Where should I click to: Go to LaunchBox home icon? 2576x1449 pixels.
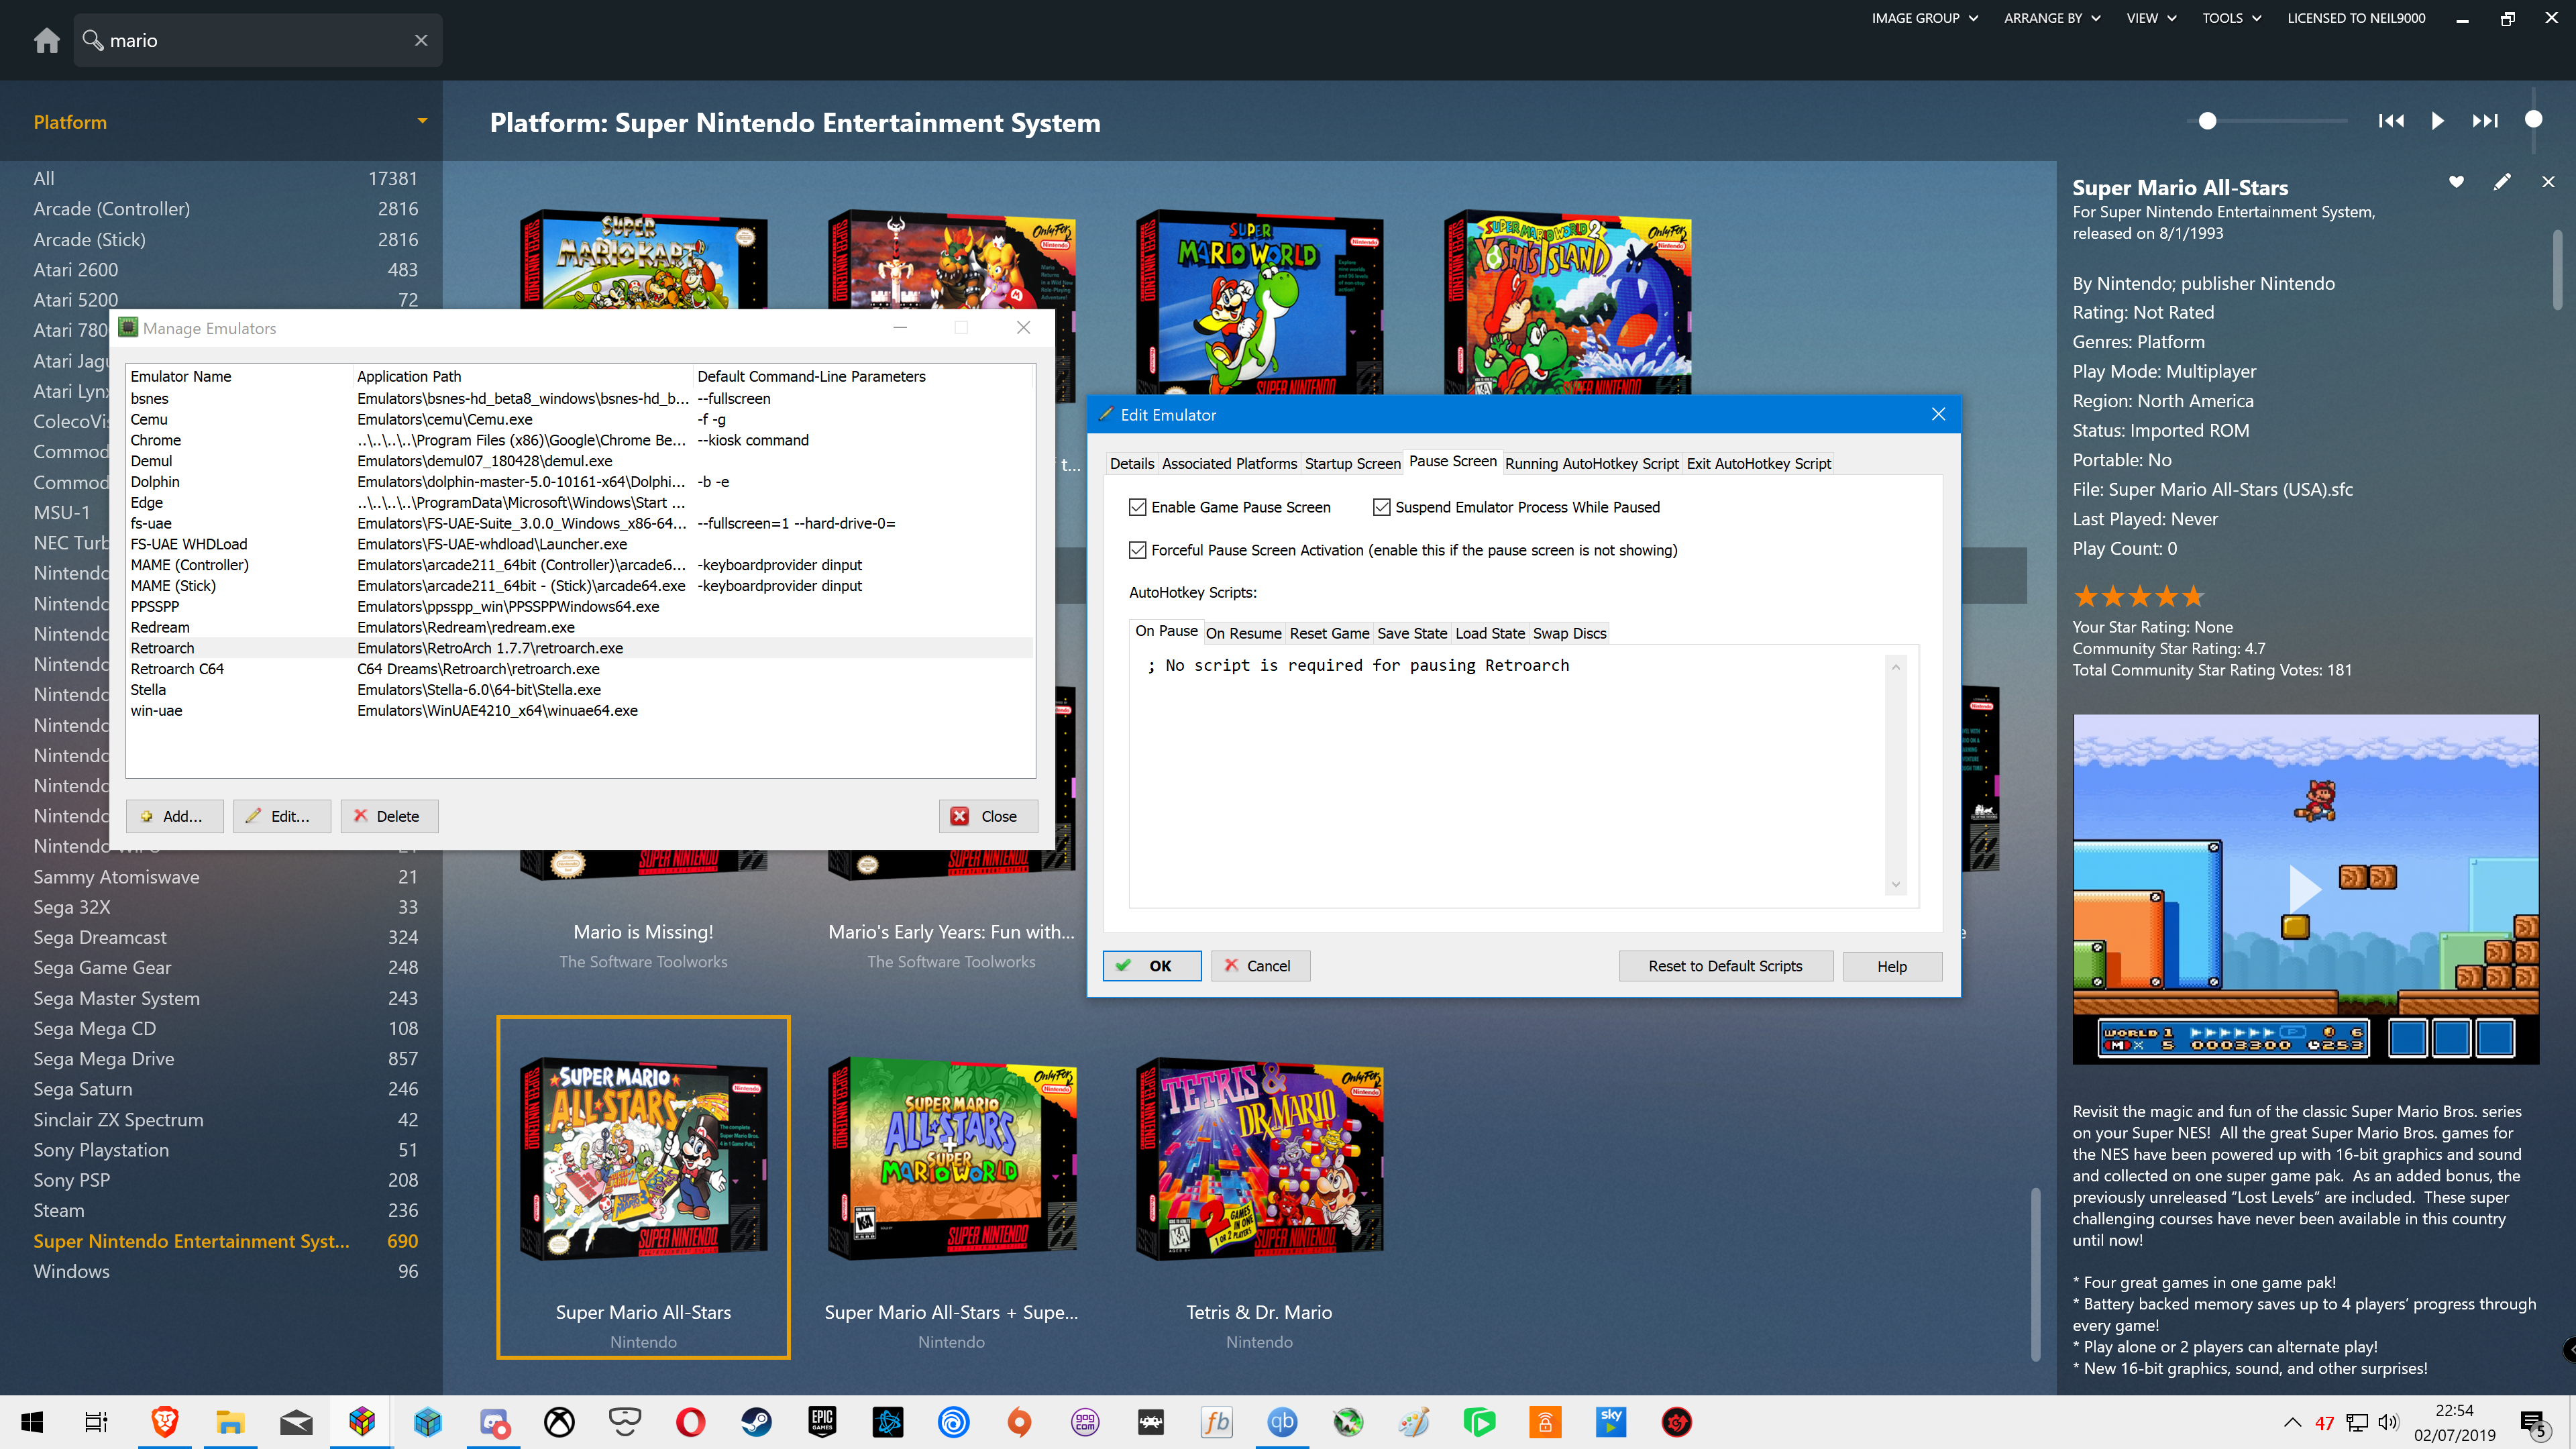46,40
